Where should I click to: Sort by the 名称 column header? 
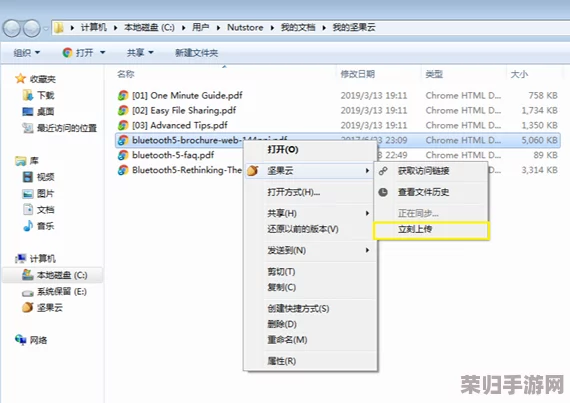click(126, 74)
